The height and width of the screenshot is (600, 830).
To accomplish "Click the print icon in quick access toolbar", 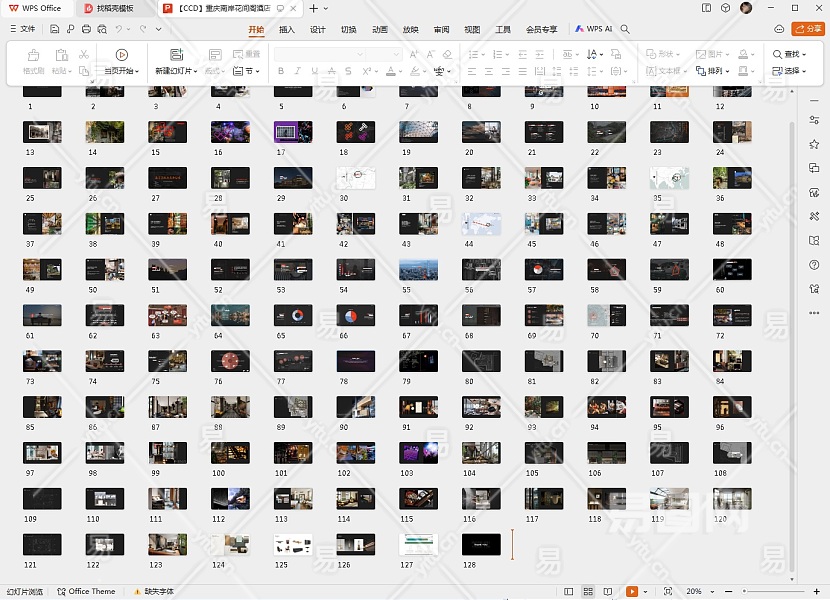I will (x=87, y=30).
